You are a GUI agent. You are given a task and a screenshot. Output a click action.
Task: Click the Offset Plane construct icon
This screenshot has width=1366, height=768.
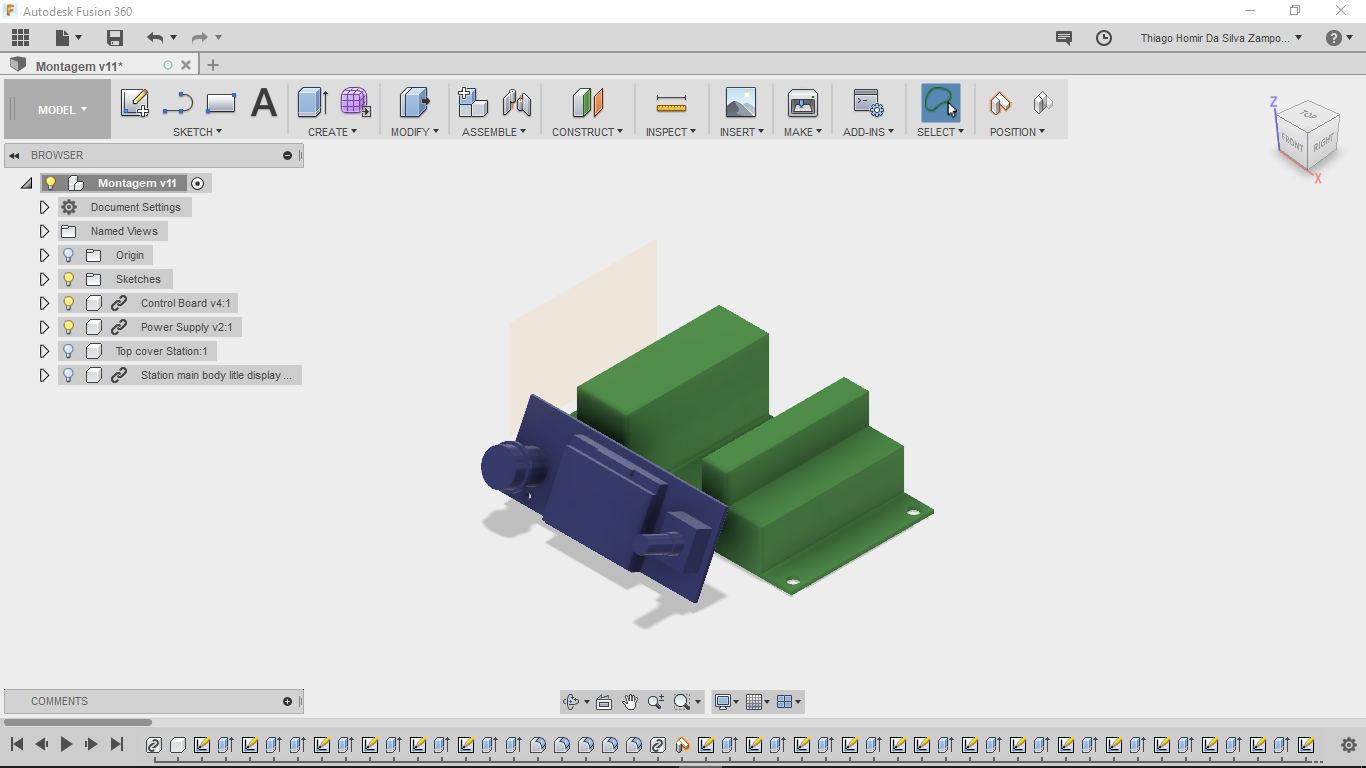[x=588, y=102]
